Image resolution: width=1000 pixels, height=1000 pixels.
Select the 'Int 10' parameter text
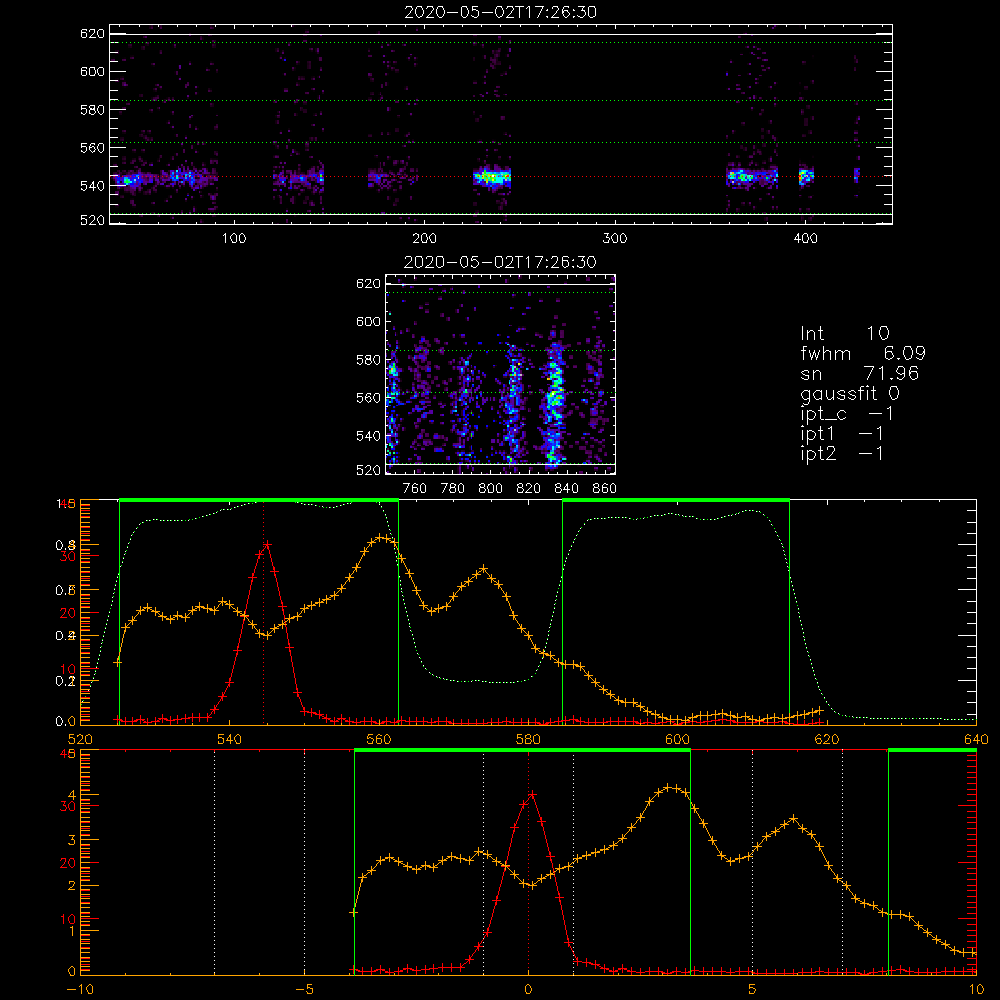[x=844, y=333]
